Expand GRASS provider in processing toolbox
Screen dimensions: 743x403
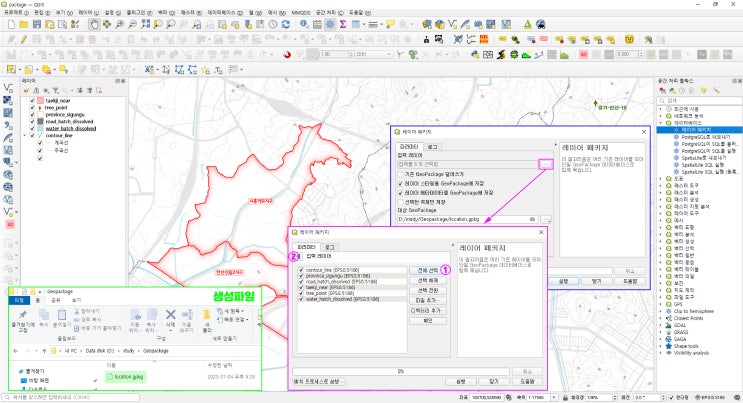tap(661, 332)
